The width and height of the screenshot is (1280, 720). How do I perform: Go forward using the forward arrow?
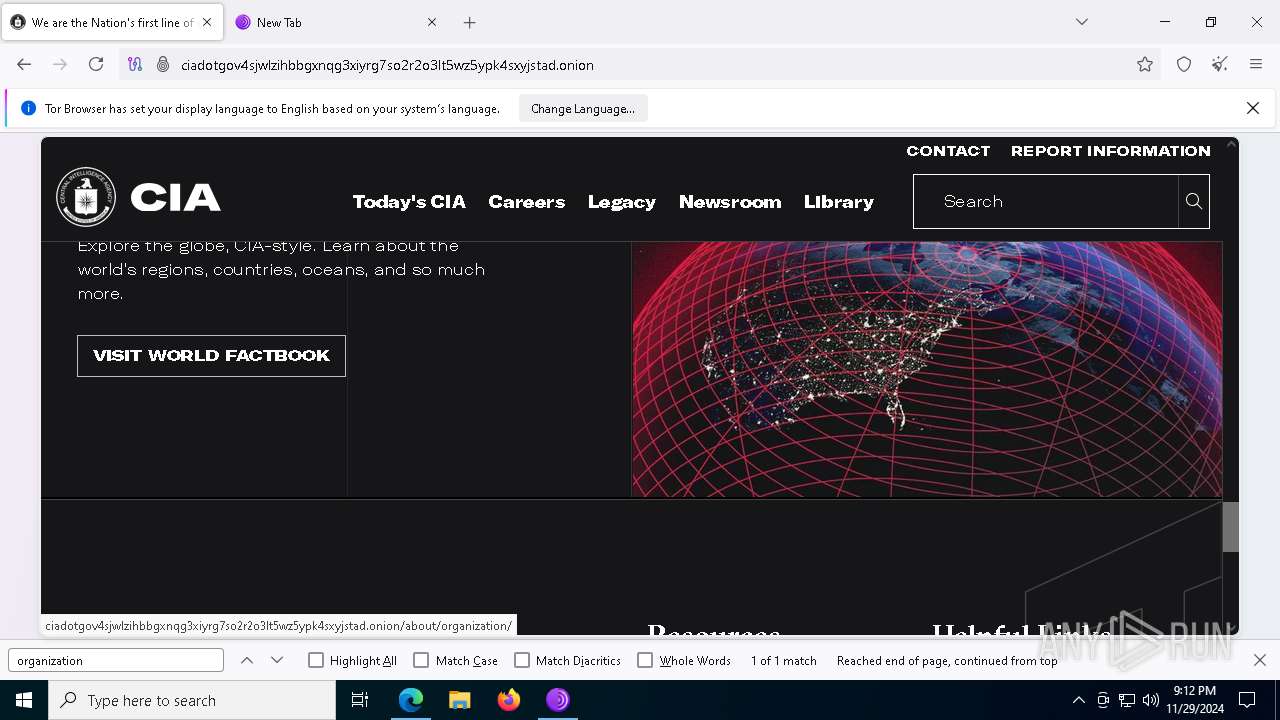tap(60, 64)
